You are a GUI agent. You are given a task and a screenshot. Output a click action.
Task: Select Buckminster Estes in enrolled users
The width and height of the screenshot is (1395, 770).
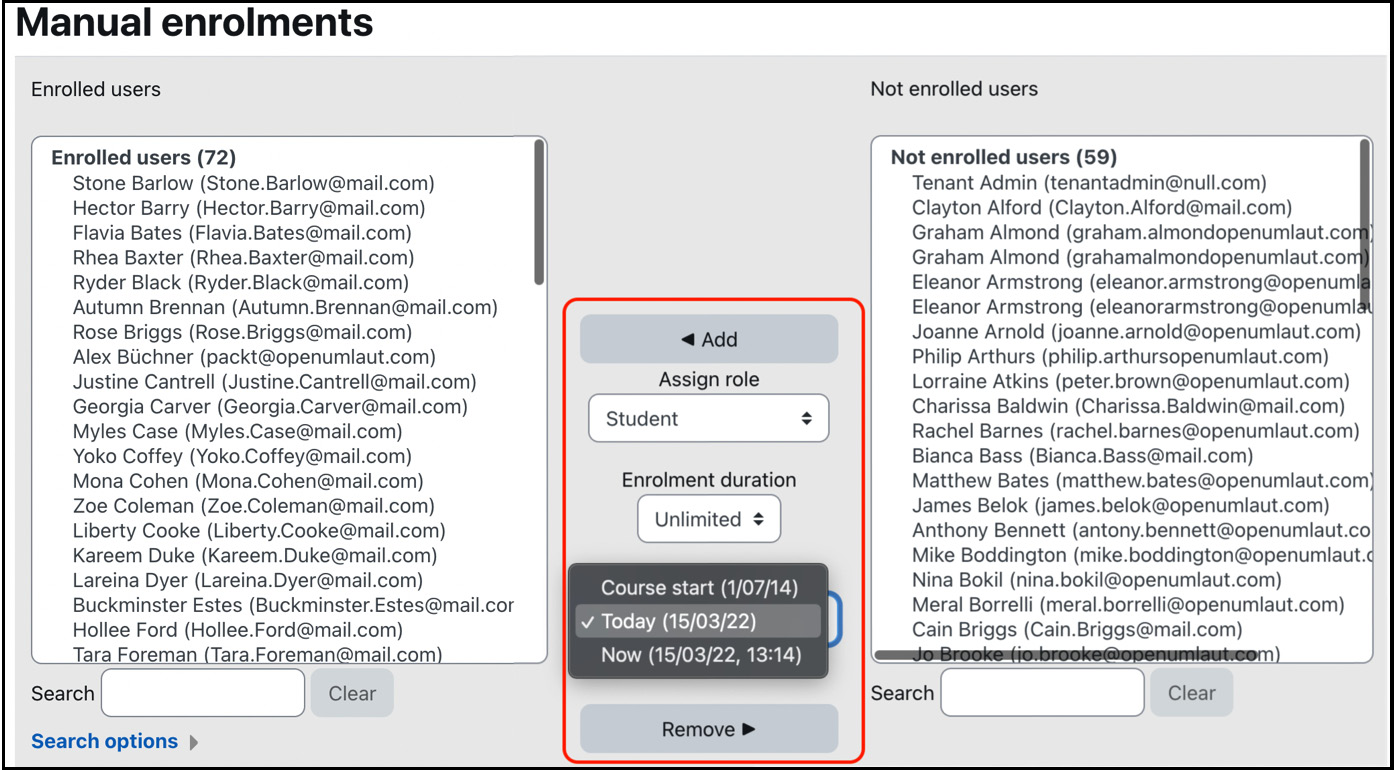point(294,605)
